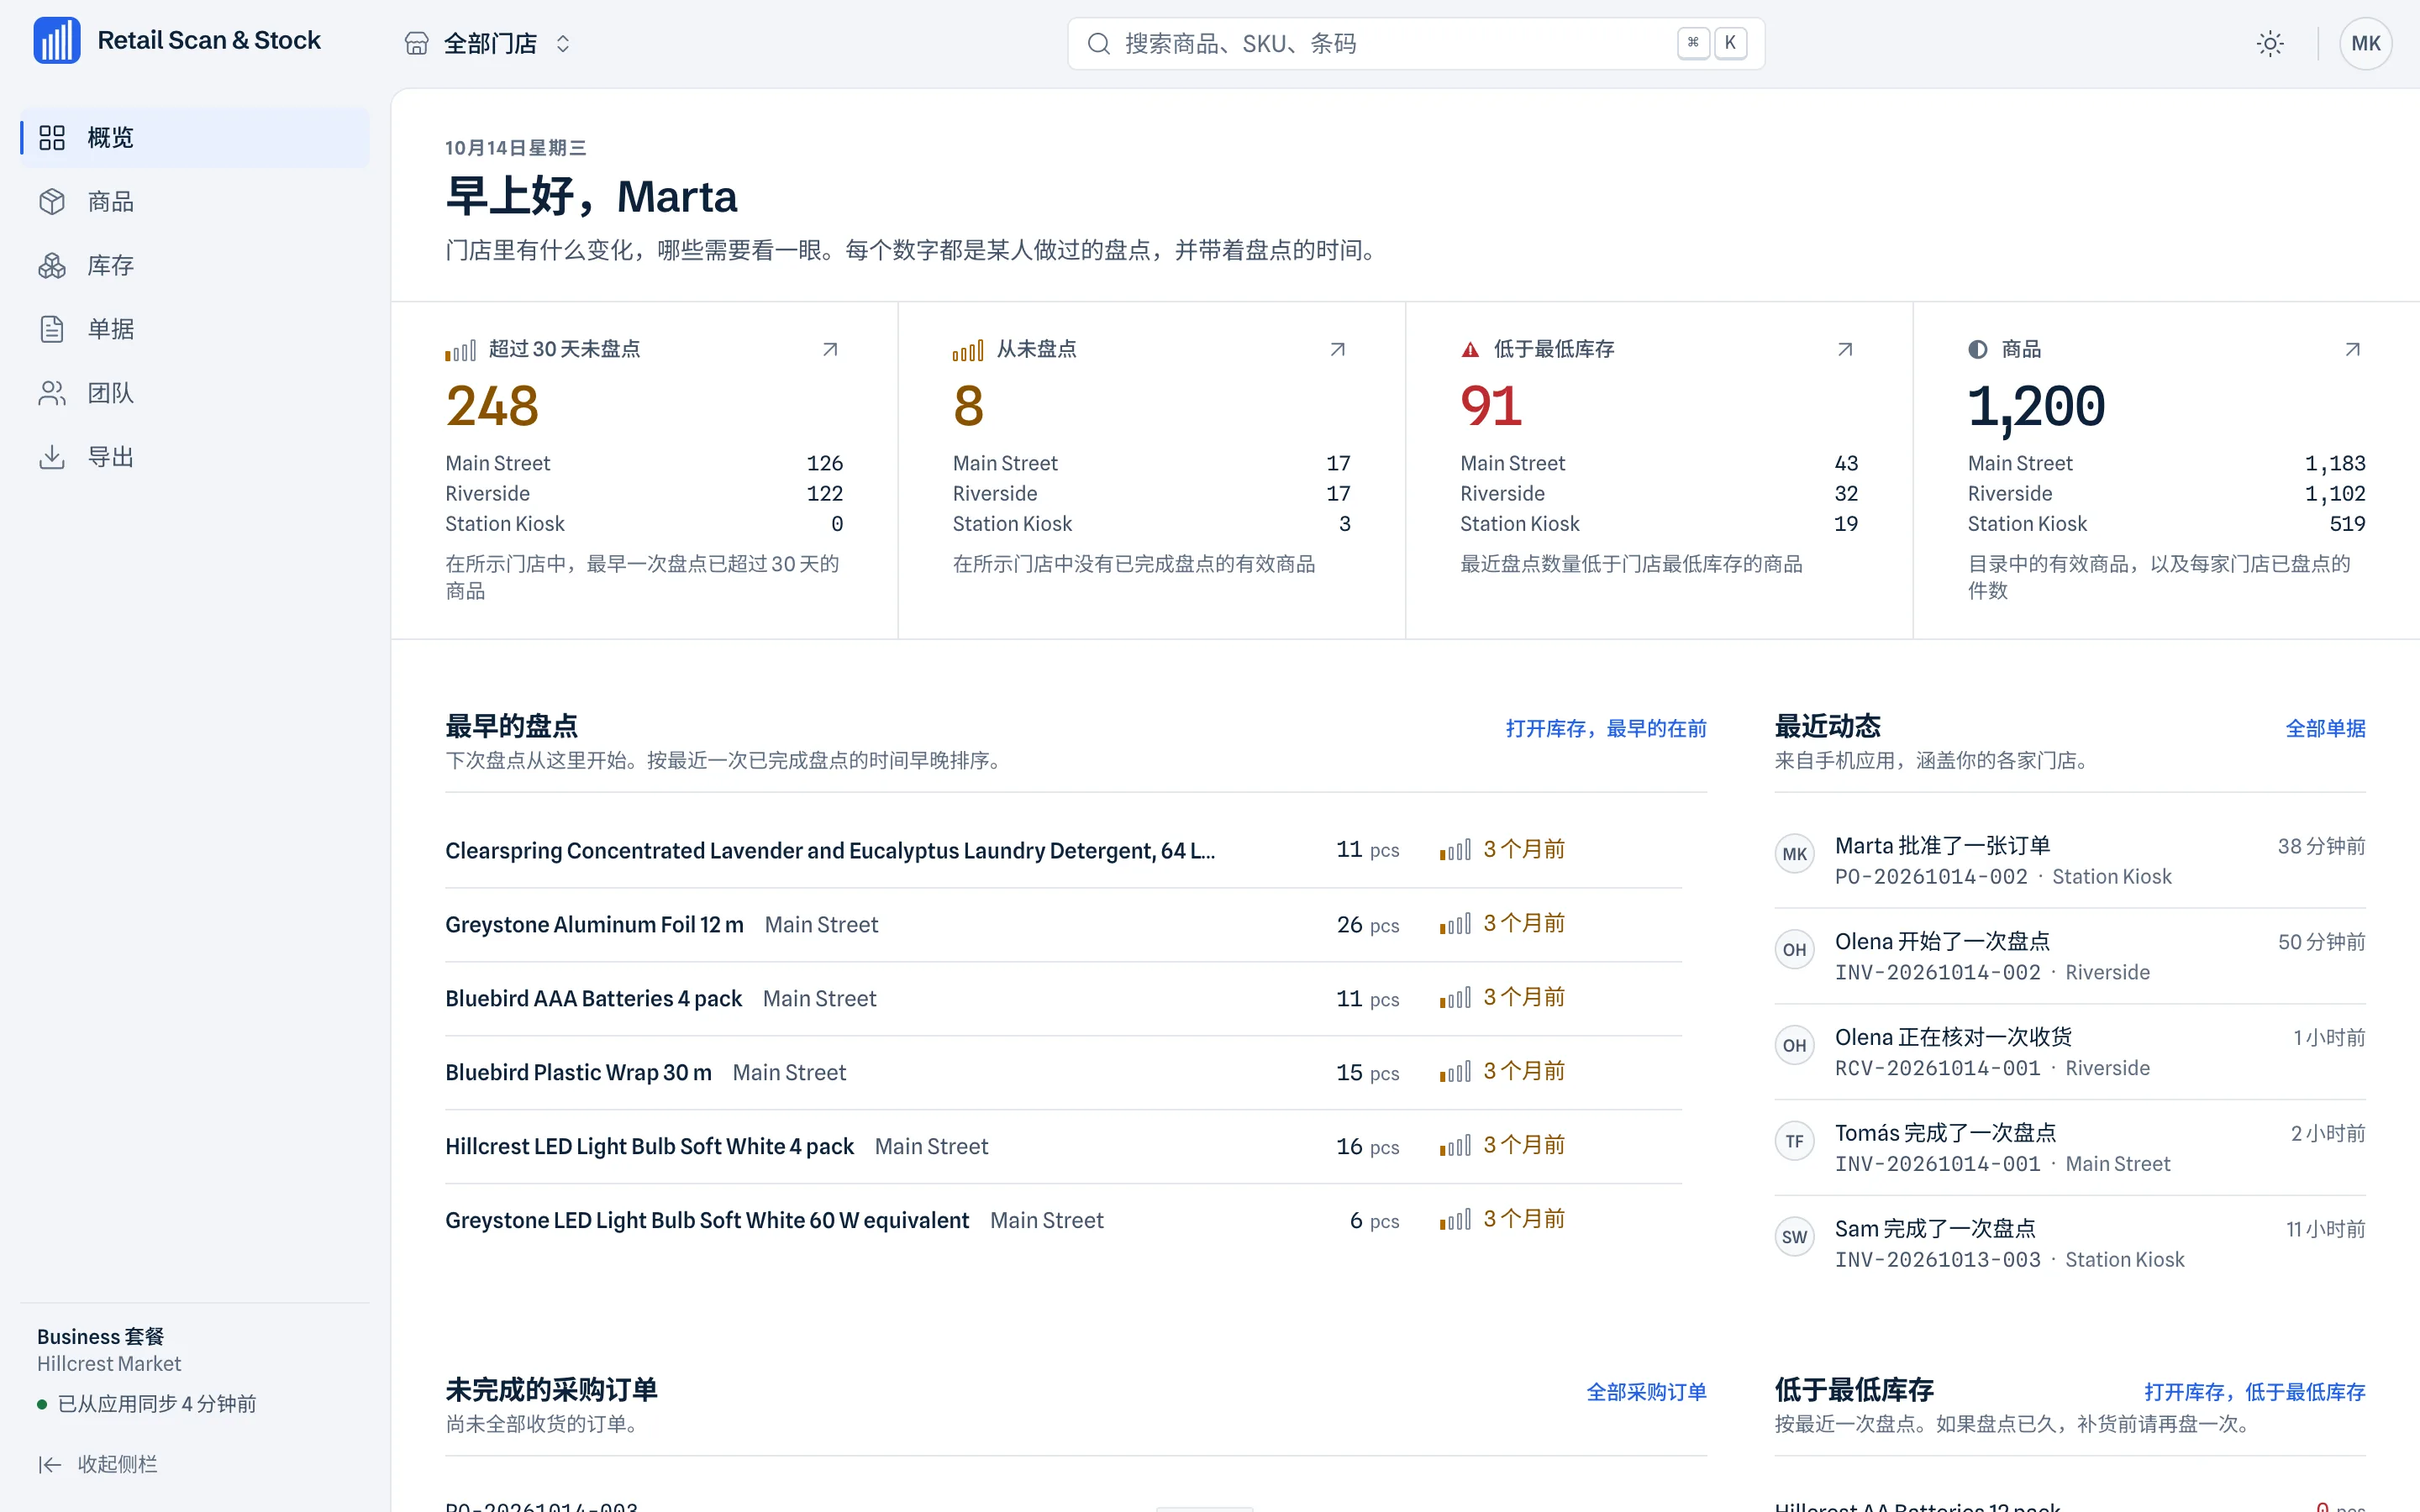Click the 打开库存，最早的在前 link
The width and height of the screenshot is (2420, 1512).
point(1606,729)
